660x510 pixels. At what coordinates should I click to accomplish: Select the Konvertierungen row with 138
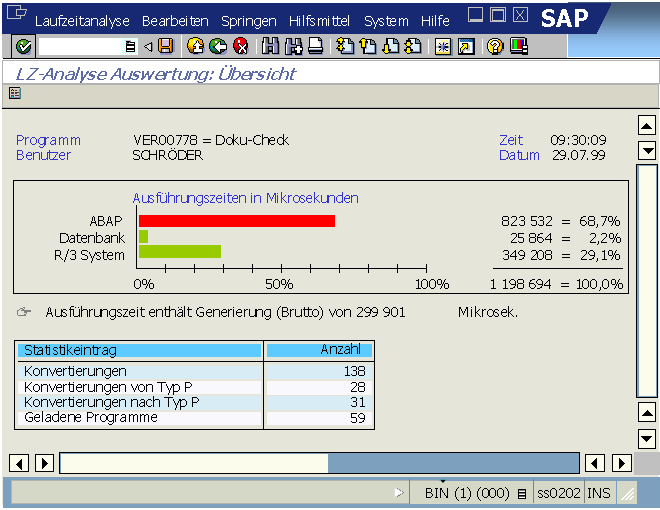coord(194,371)
